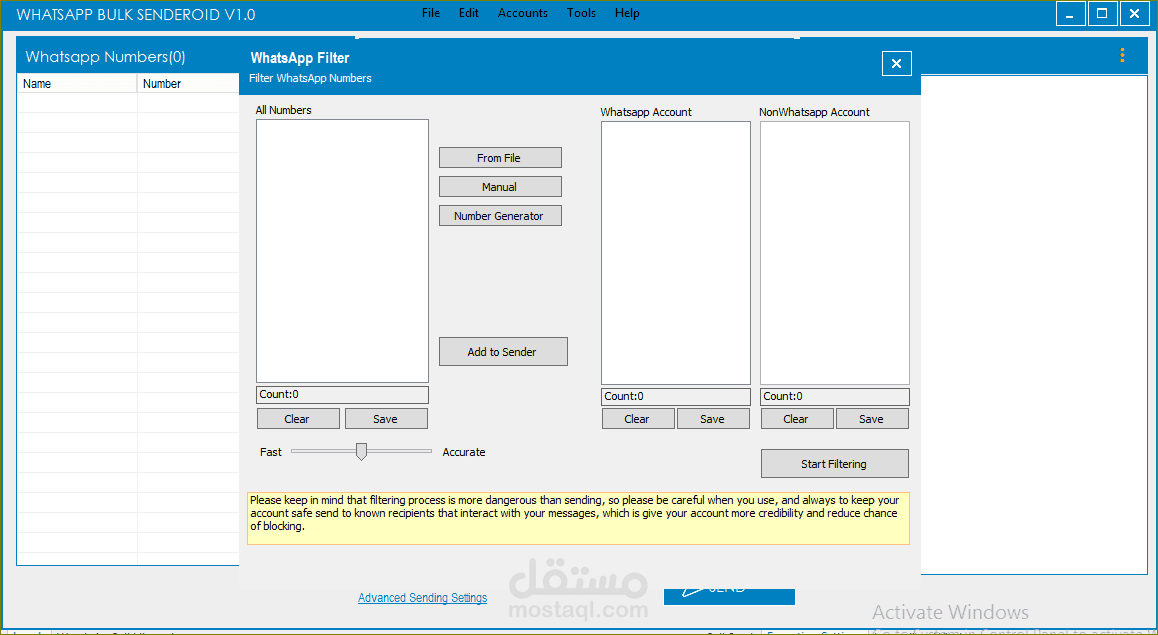This screenshot has height=635, width=1158.
Task: Click inside the NonWhatsapp Account list box
Action: pos(835,253)
